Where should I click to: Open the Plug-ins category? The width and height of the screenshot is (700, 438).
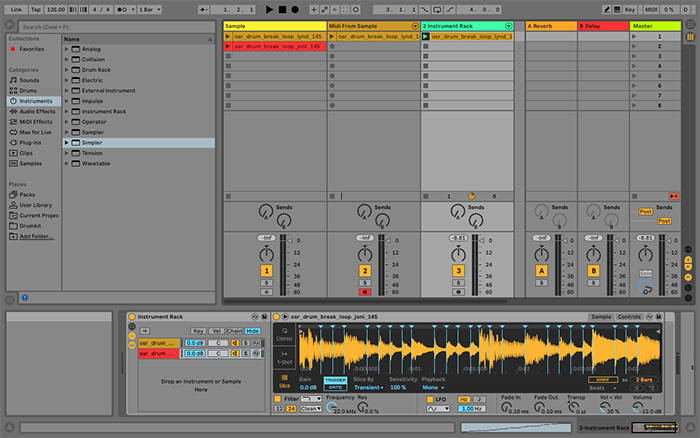pos(30,143)
